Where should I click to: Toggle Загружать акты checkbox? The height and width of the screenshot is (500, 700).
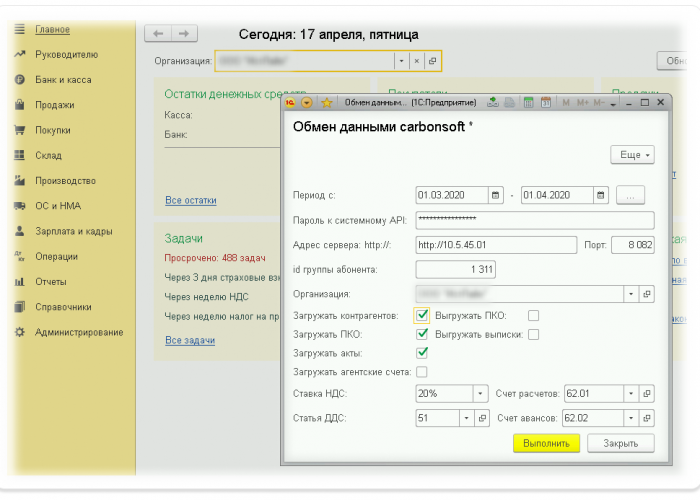point(422,353)
